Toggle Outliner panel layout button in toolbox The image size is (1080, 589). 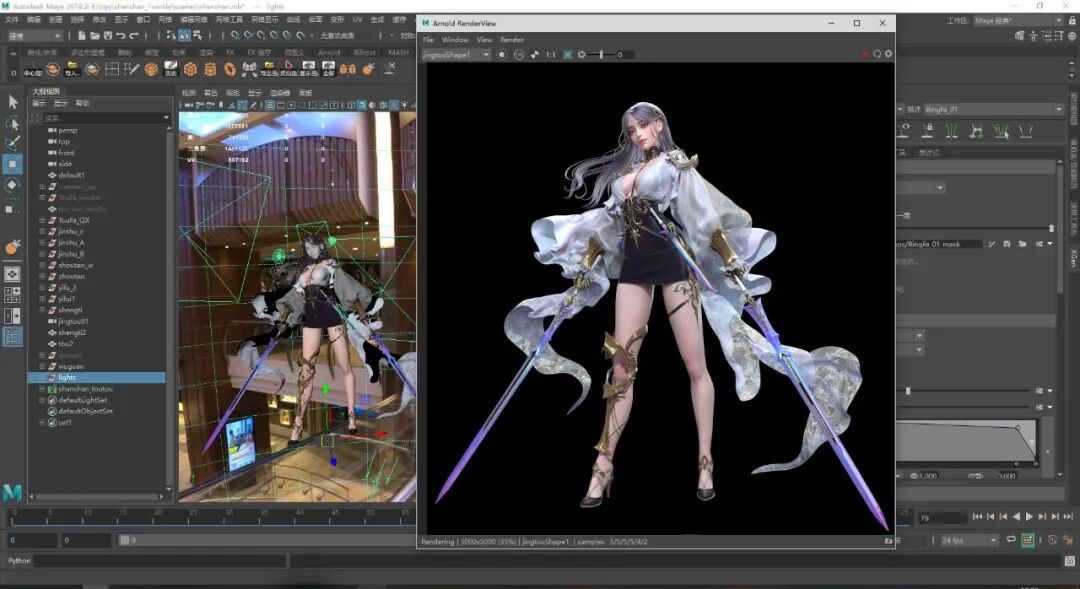pos(13,337)
